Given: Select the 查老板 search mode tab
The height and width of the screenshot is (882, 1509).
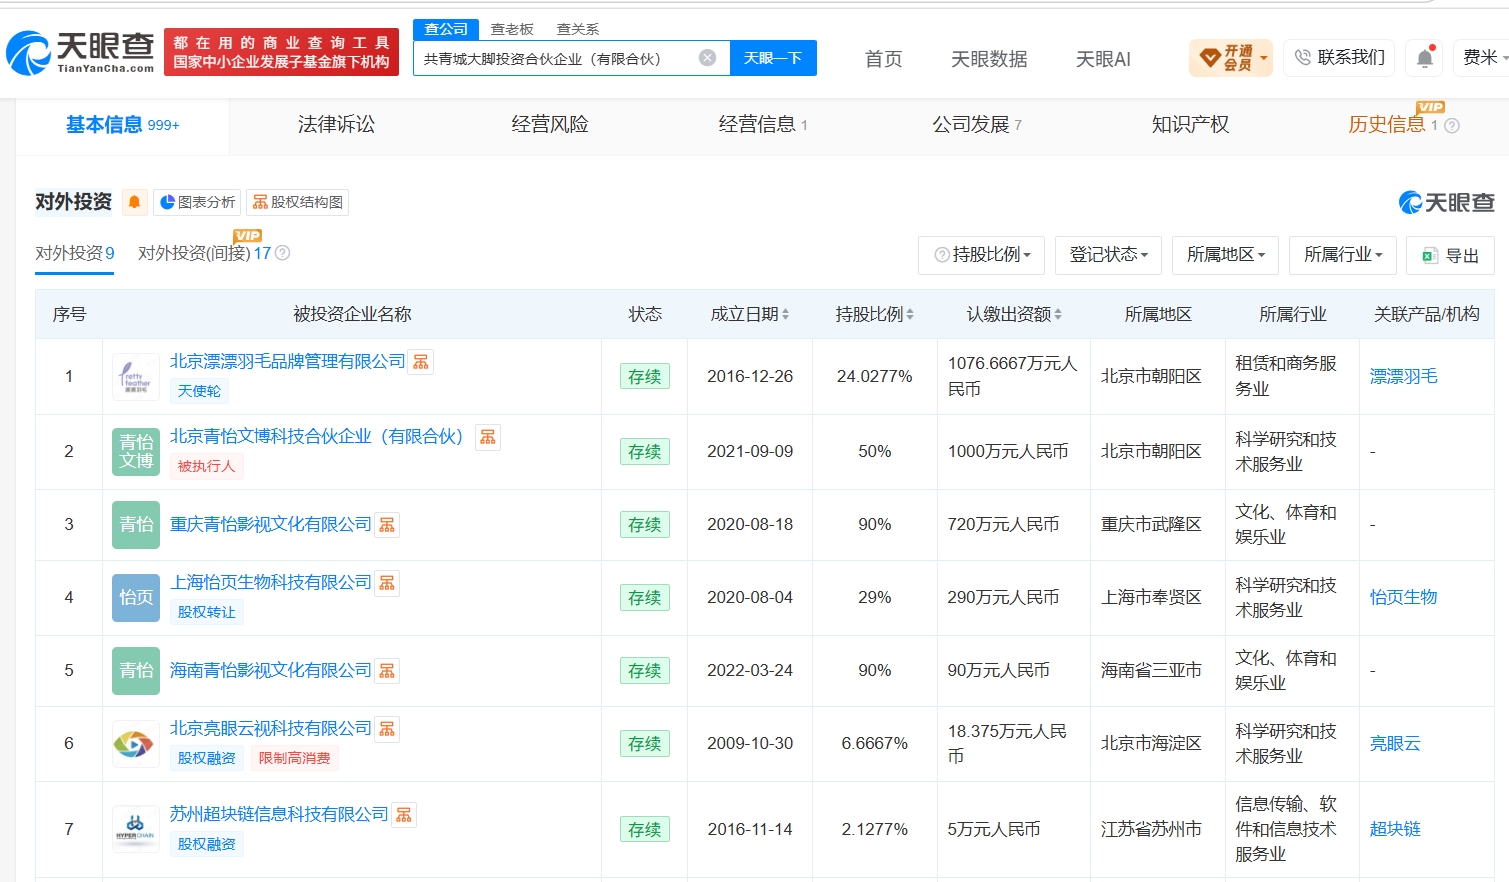Looking at the screenshot, I should pos(512,29).
